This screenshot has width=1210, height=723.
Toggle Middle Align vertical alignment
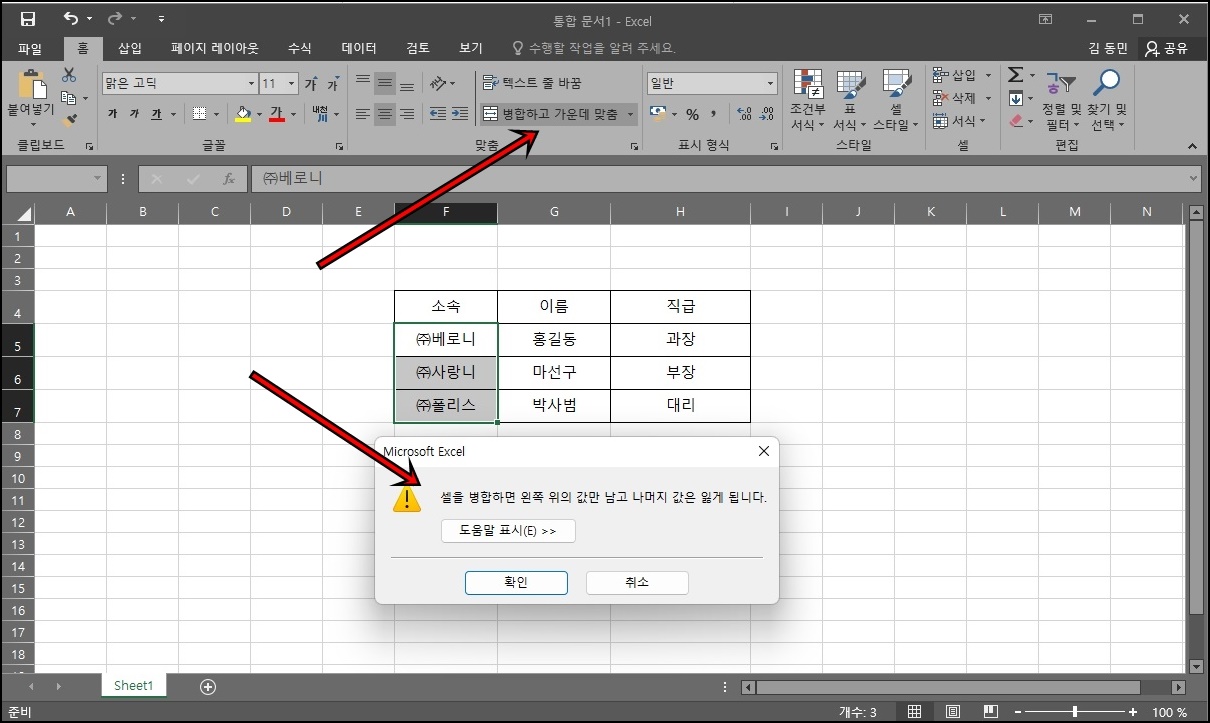pyautogui.click(x=385, y=83)
